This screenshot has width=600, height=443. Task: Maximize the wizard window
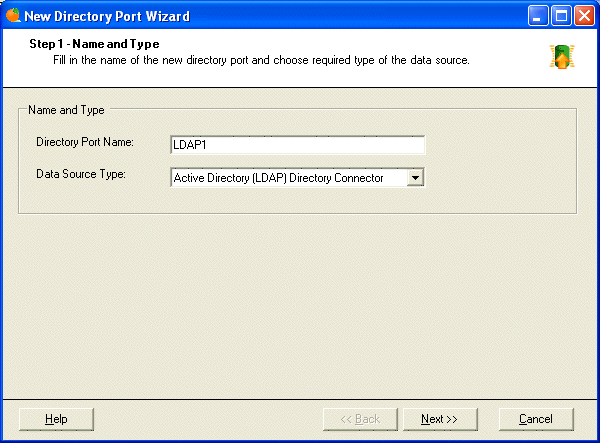click(561, 16)
